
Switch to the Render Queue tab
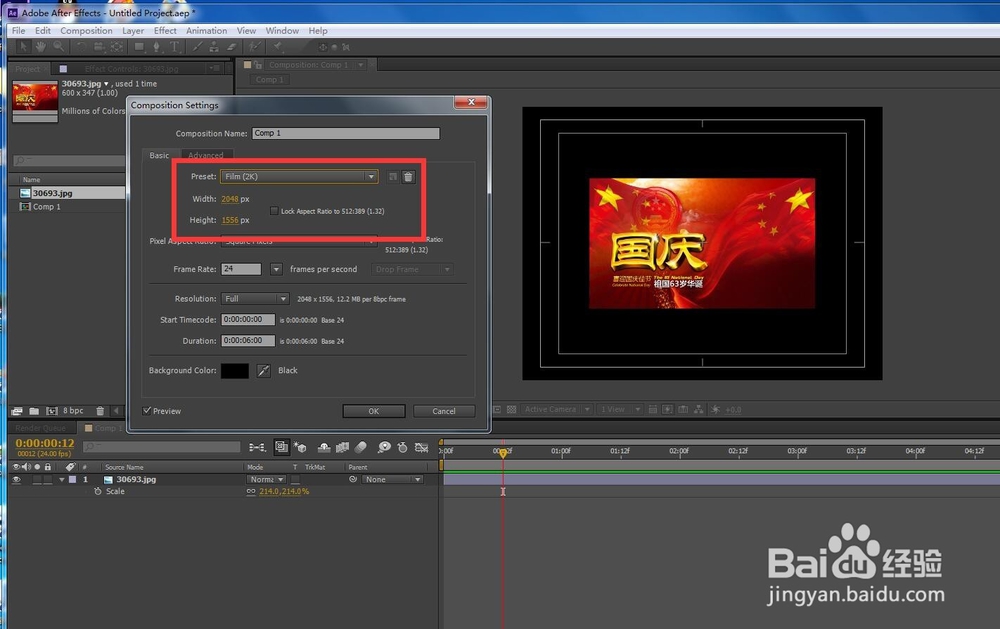[40, 428]
